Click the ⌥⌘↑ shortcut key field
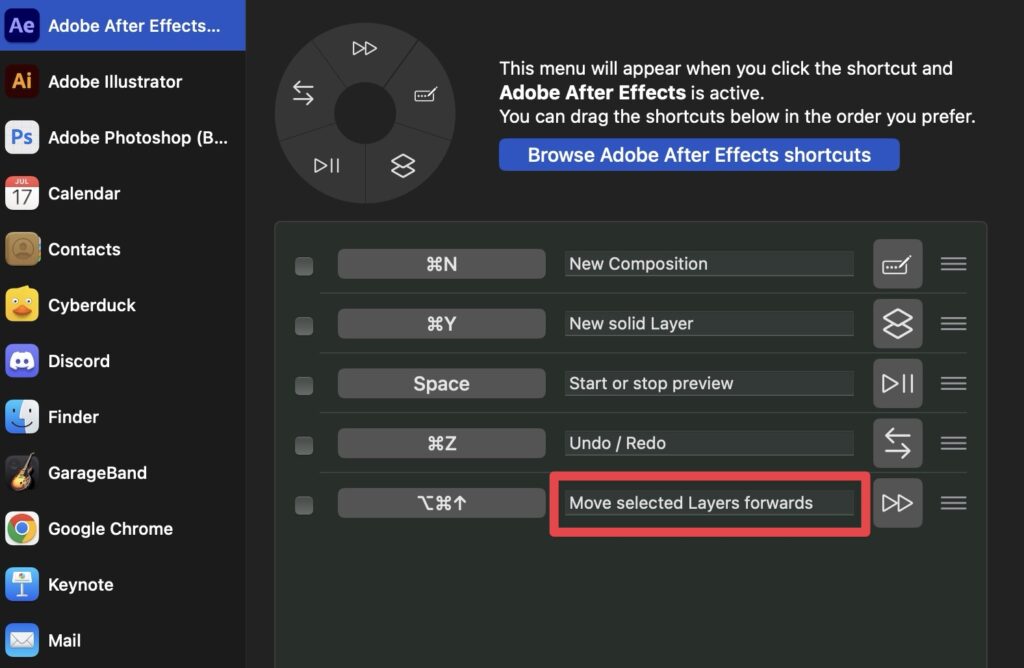 pos(441,503)
